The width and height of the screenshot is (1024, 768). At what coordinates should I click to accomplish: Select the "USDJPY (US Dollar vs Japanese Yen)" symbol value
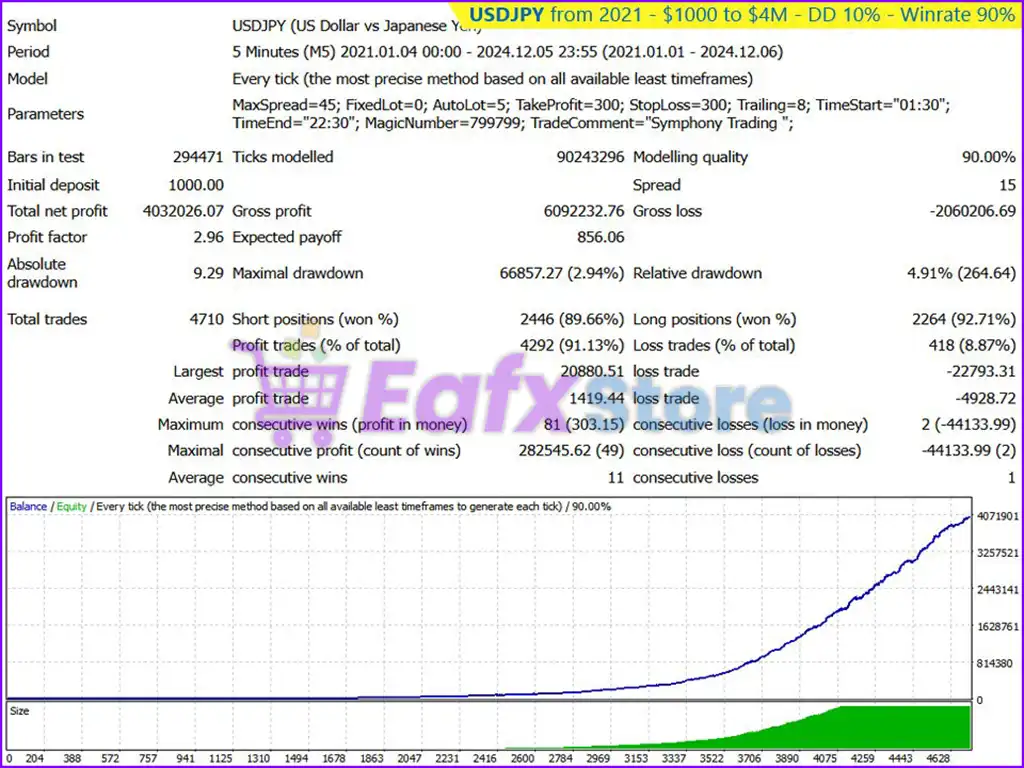357,26
